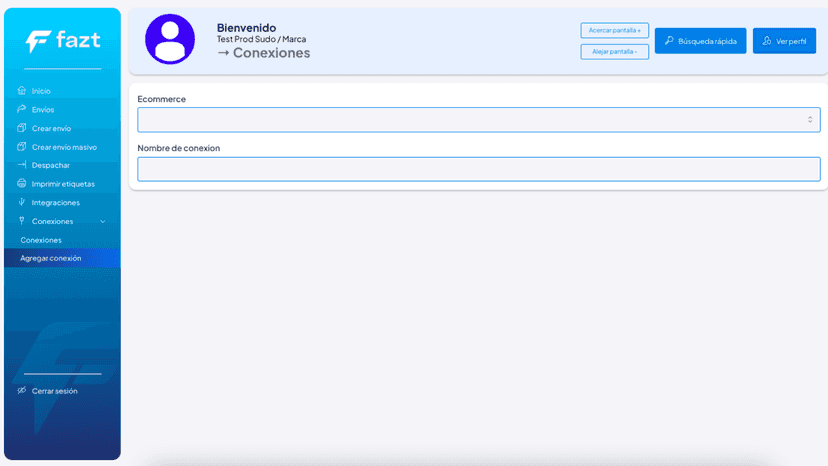
Task: Click the user avatar profile picture
Action: click(x=170, y=39)
